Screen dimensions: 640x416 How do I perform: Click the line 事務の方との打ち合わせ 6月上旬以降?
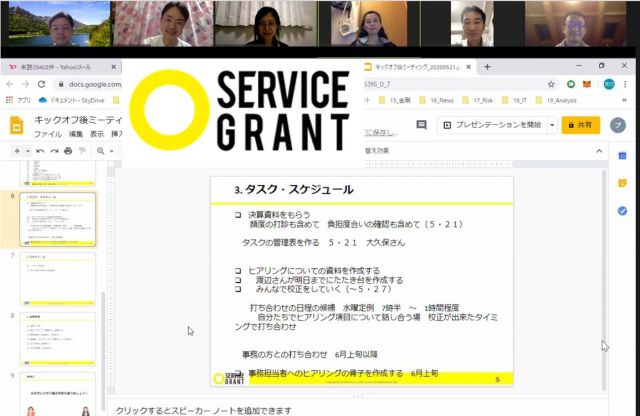tap(310, 354)
